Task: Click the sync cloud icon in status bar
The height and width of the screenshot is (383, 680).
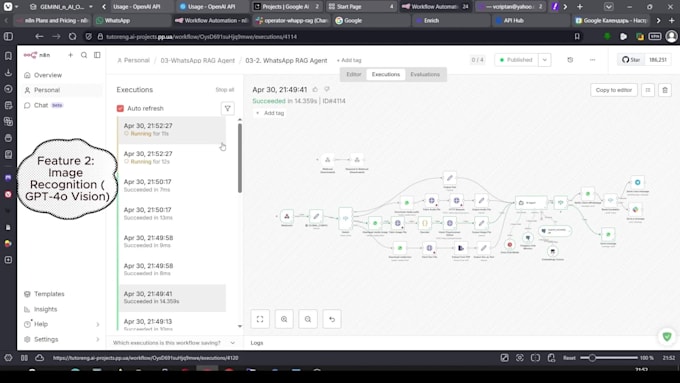Action: coord(39,358)
